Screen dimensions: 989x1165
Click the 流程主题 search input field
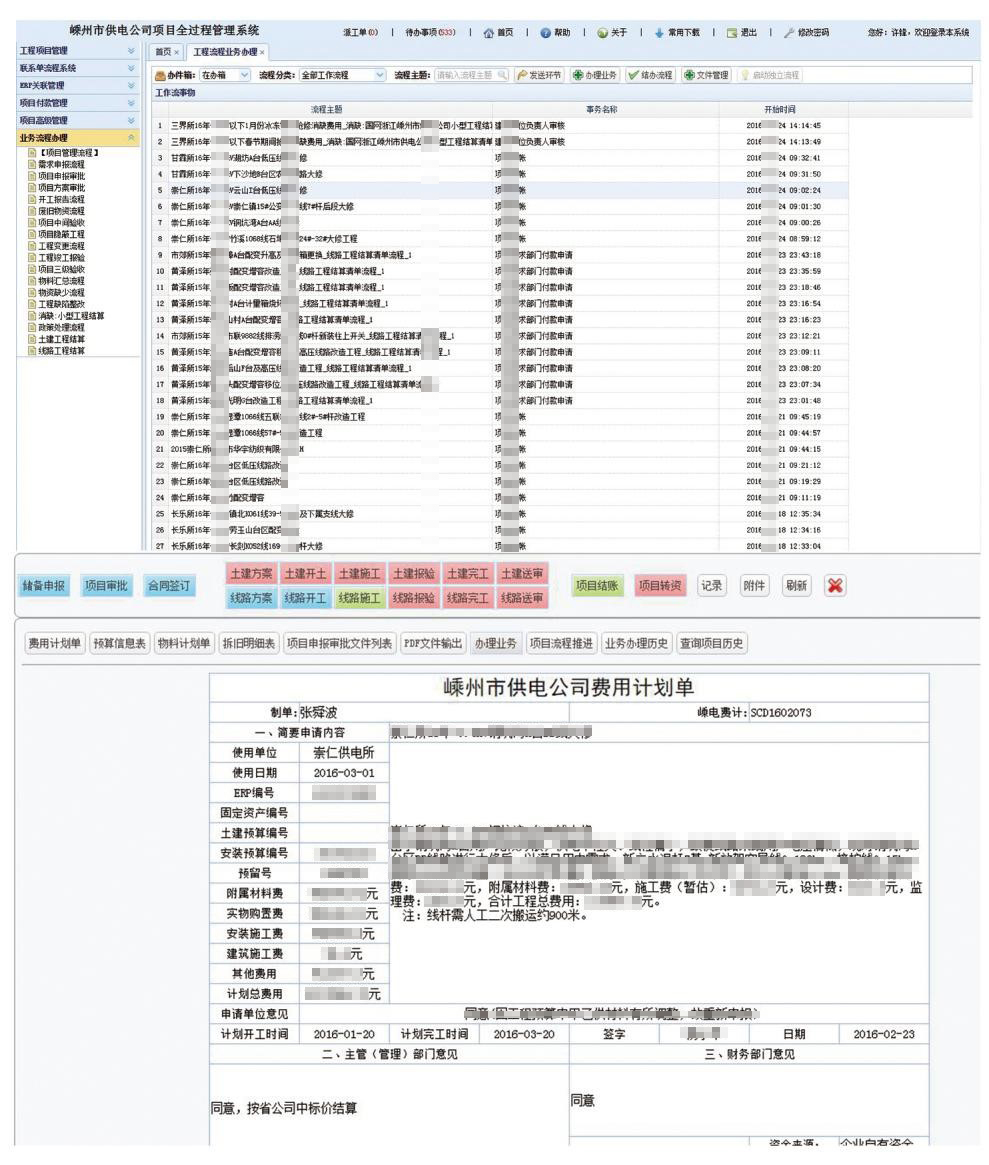pos(462,76)
